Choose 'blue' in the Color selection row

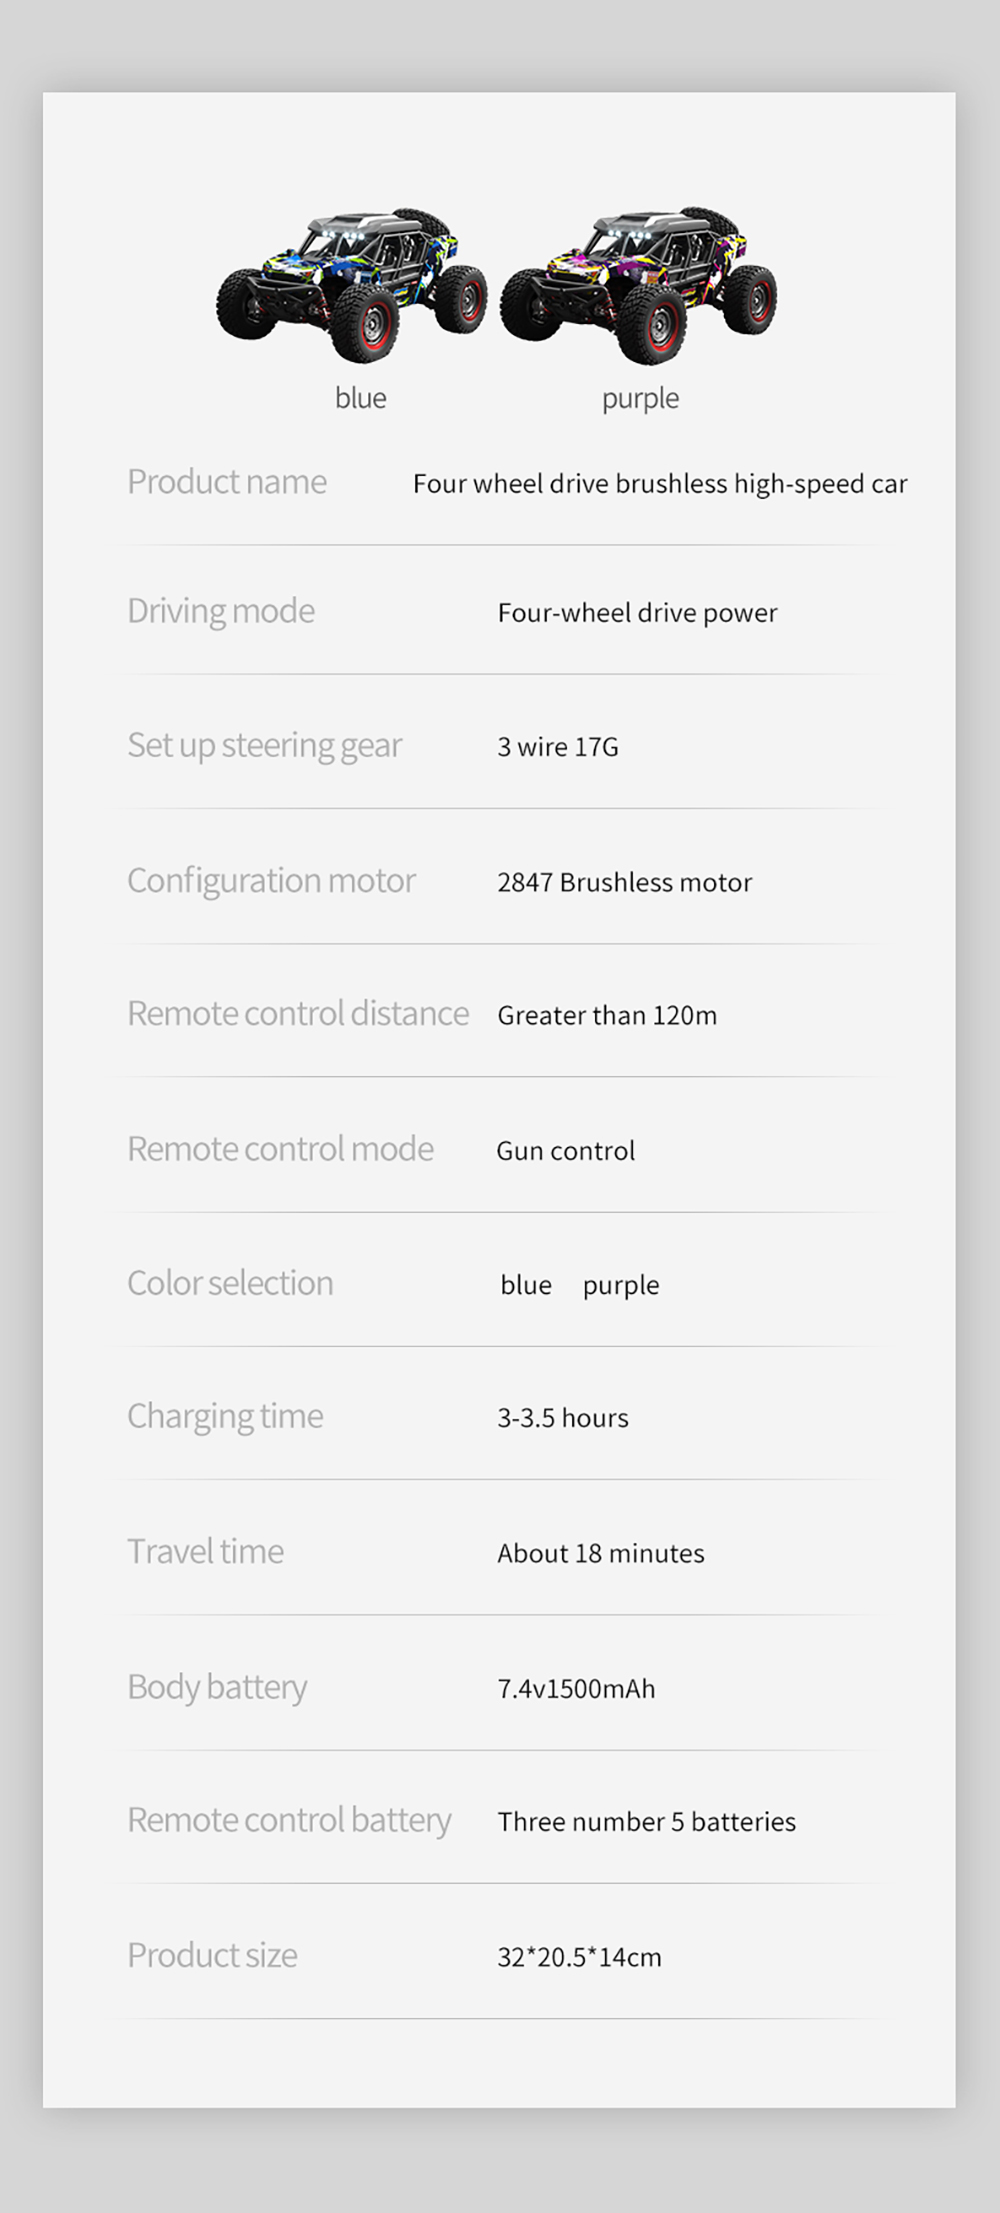[x=526, y=1285]
